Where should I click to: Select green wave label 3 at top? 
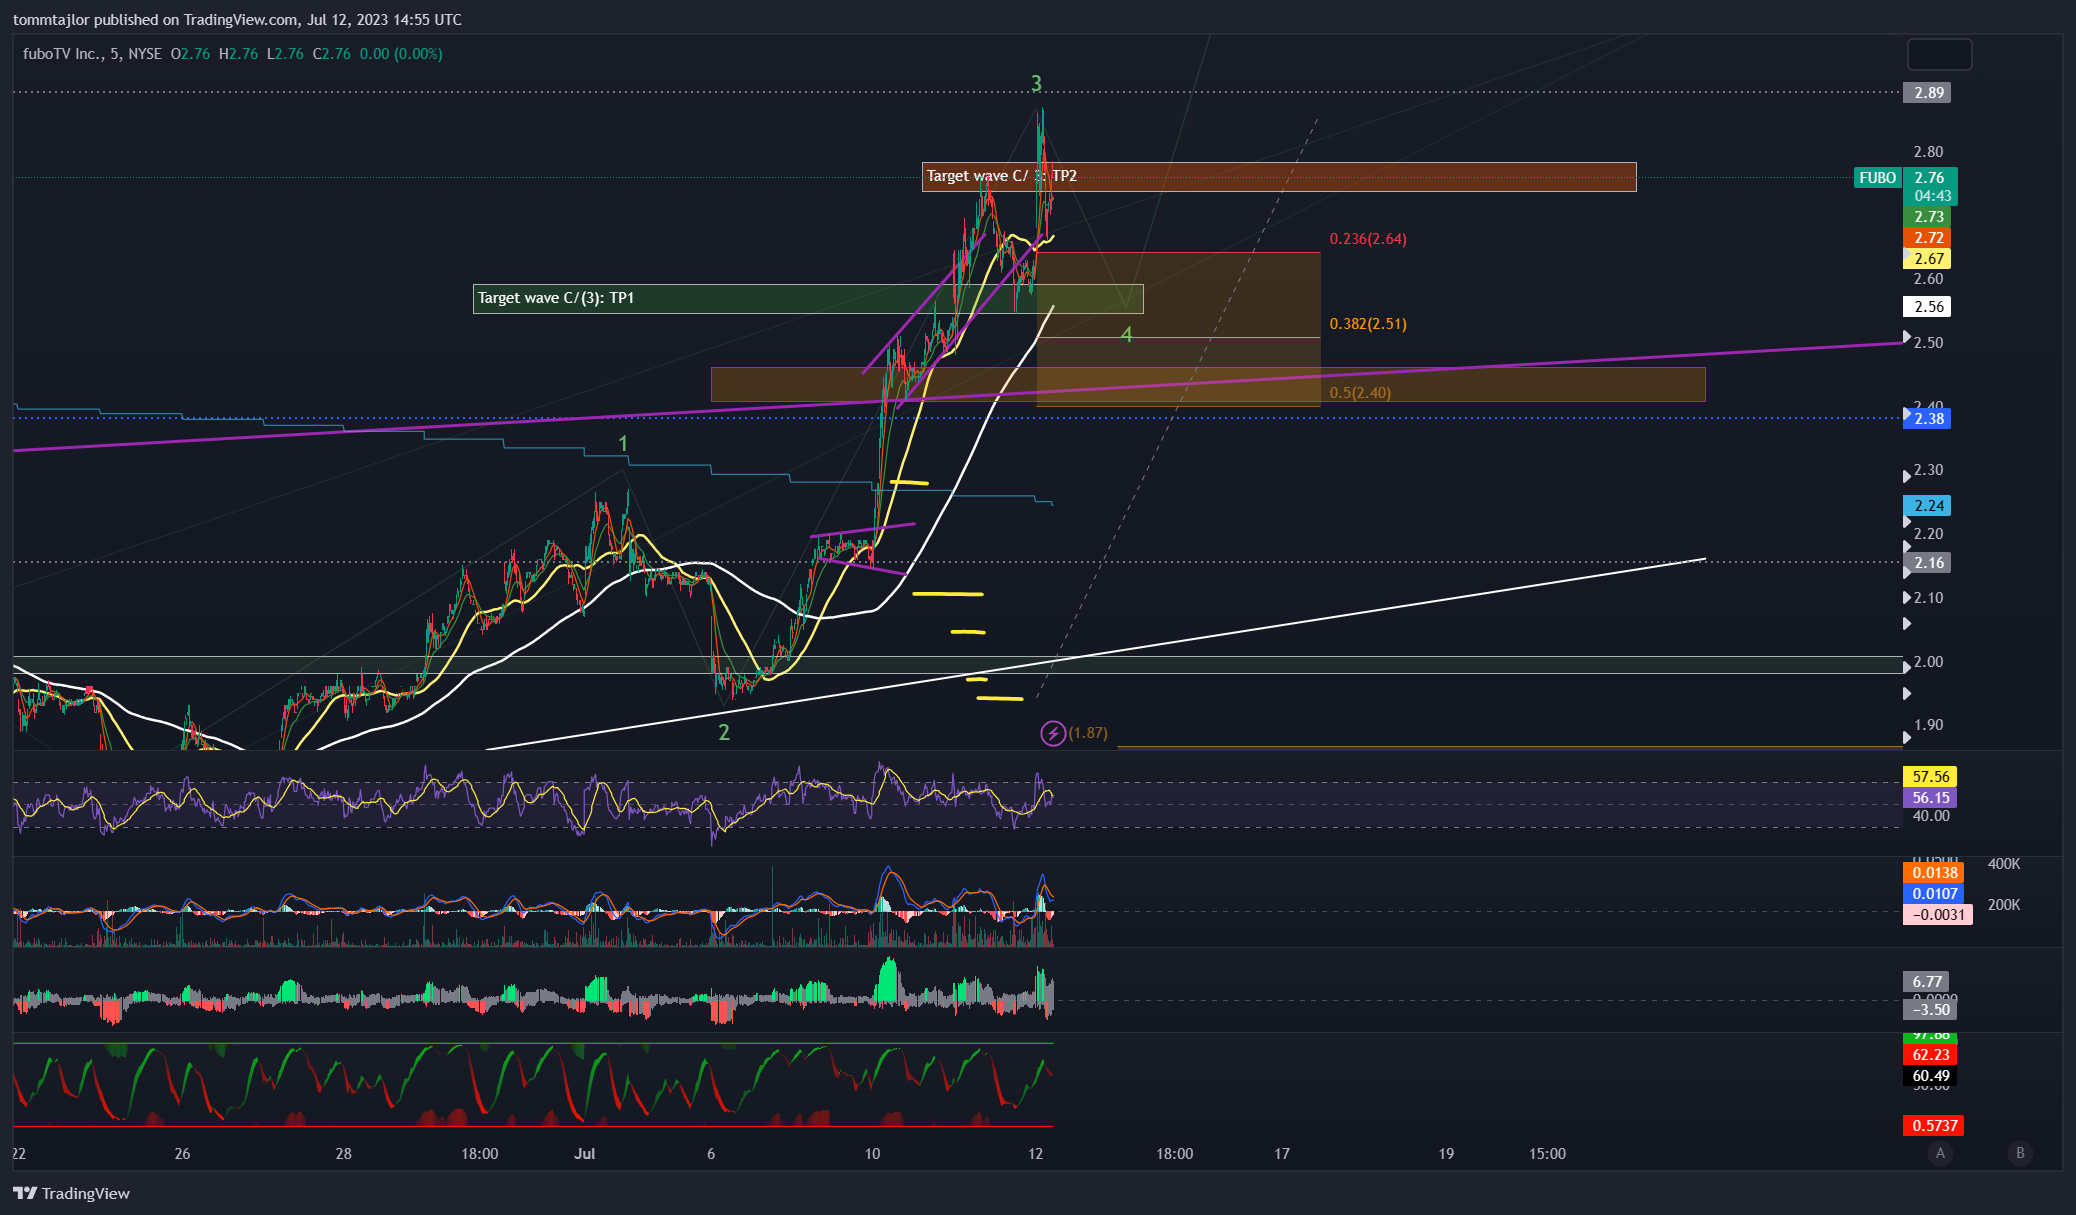[1036, 84]
